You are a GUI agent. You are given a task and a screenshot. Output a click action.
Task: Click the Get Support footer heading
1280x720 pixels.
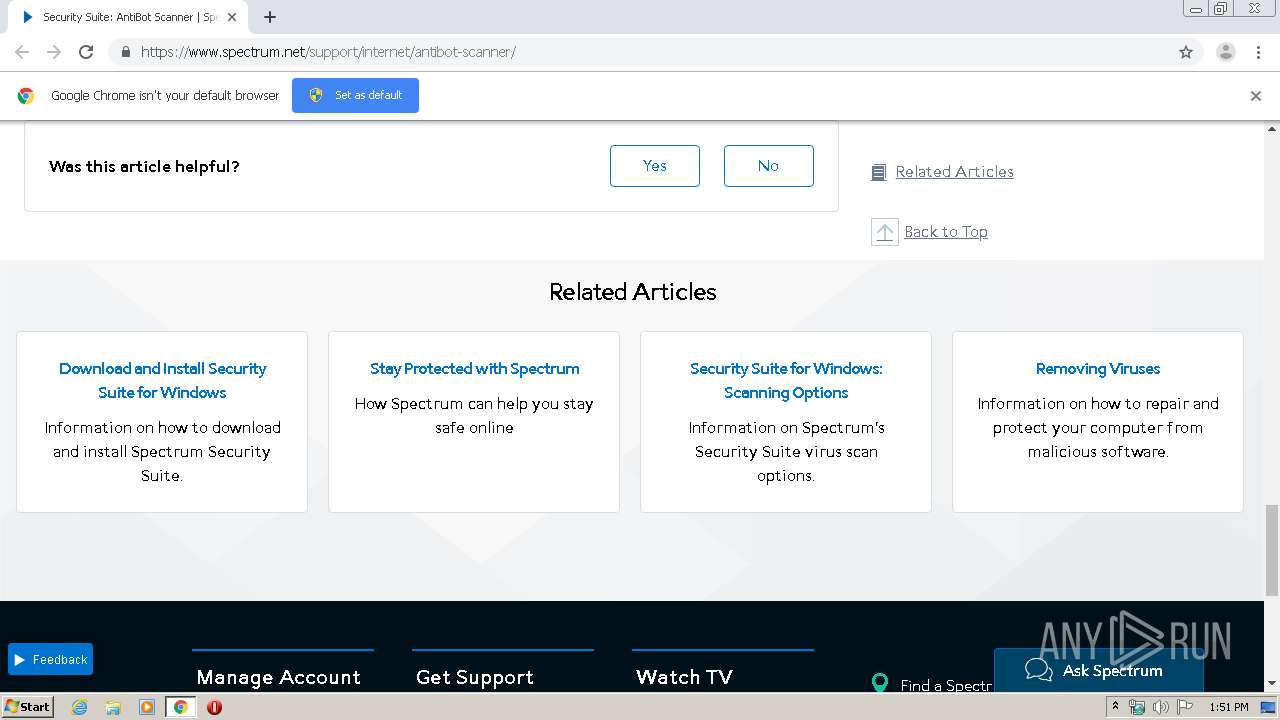(x=475, y=677)
